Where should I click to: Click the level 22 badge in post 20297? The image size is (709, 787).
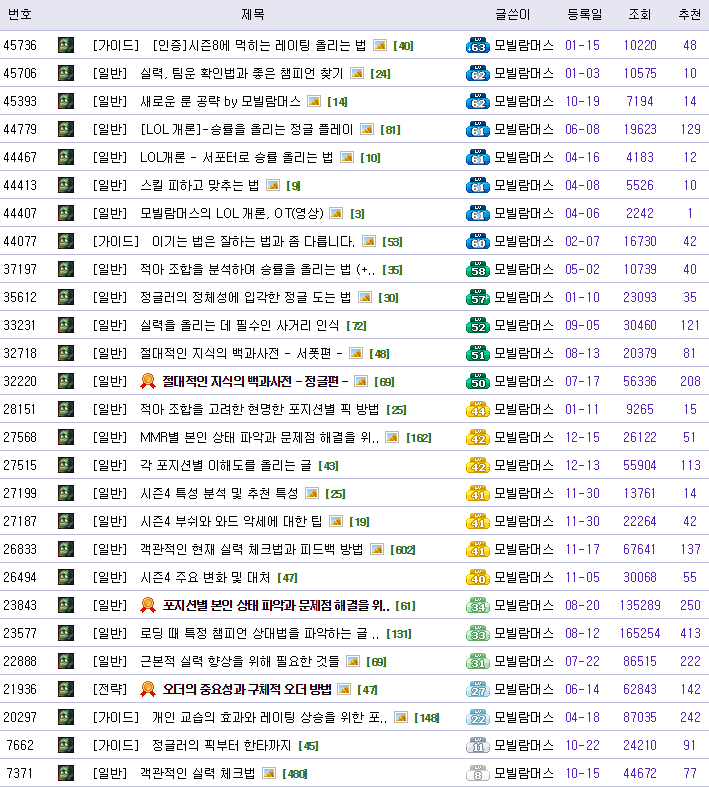click(x=477, y=718)
